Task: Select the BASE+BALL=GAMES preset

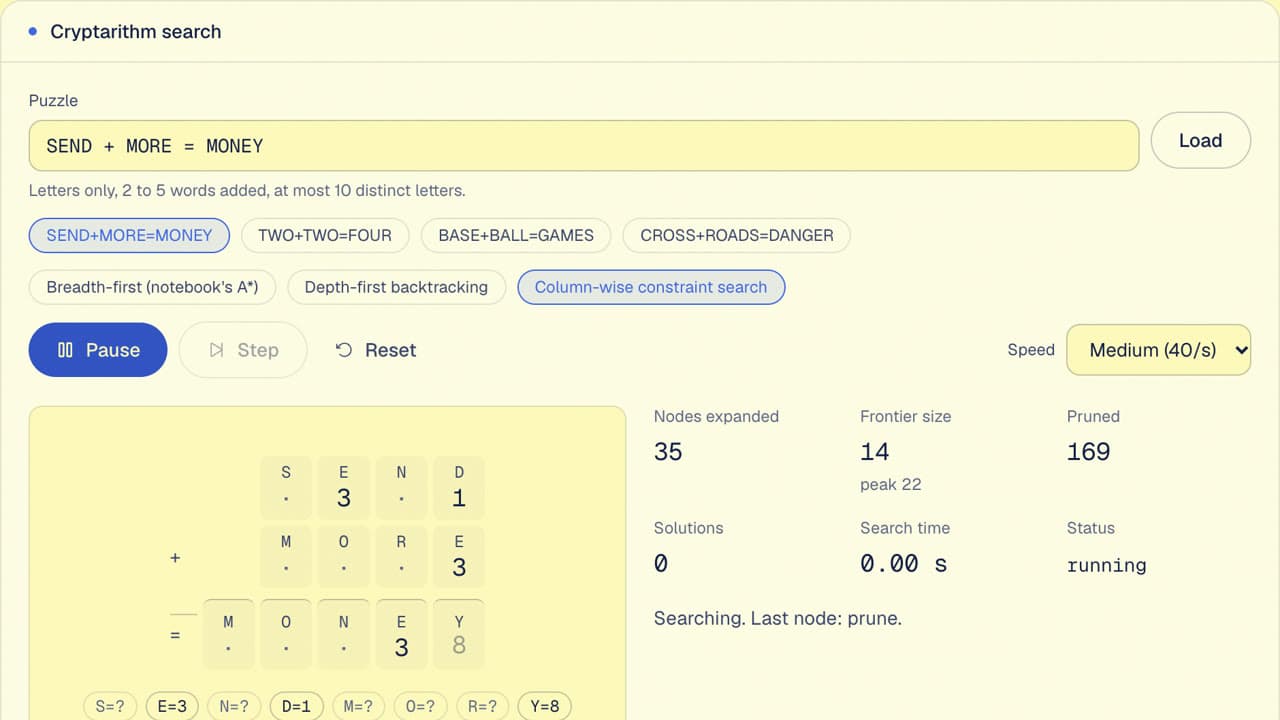Action: pyautogui.click(x=516, y=236)
